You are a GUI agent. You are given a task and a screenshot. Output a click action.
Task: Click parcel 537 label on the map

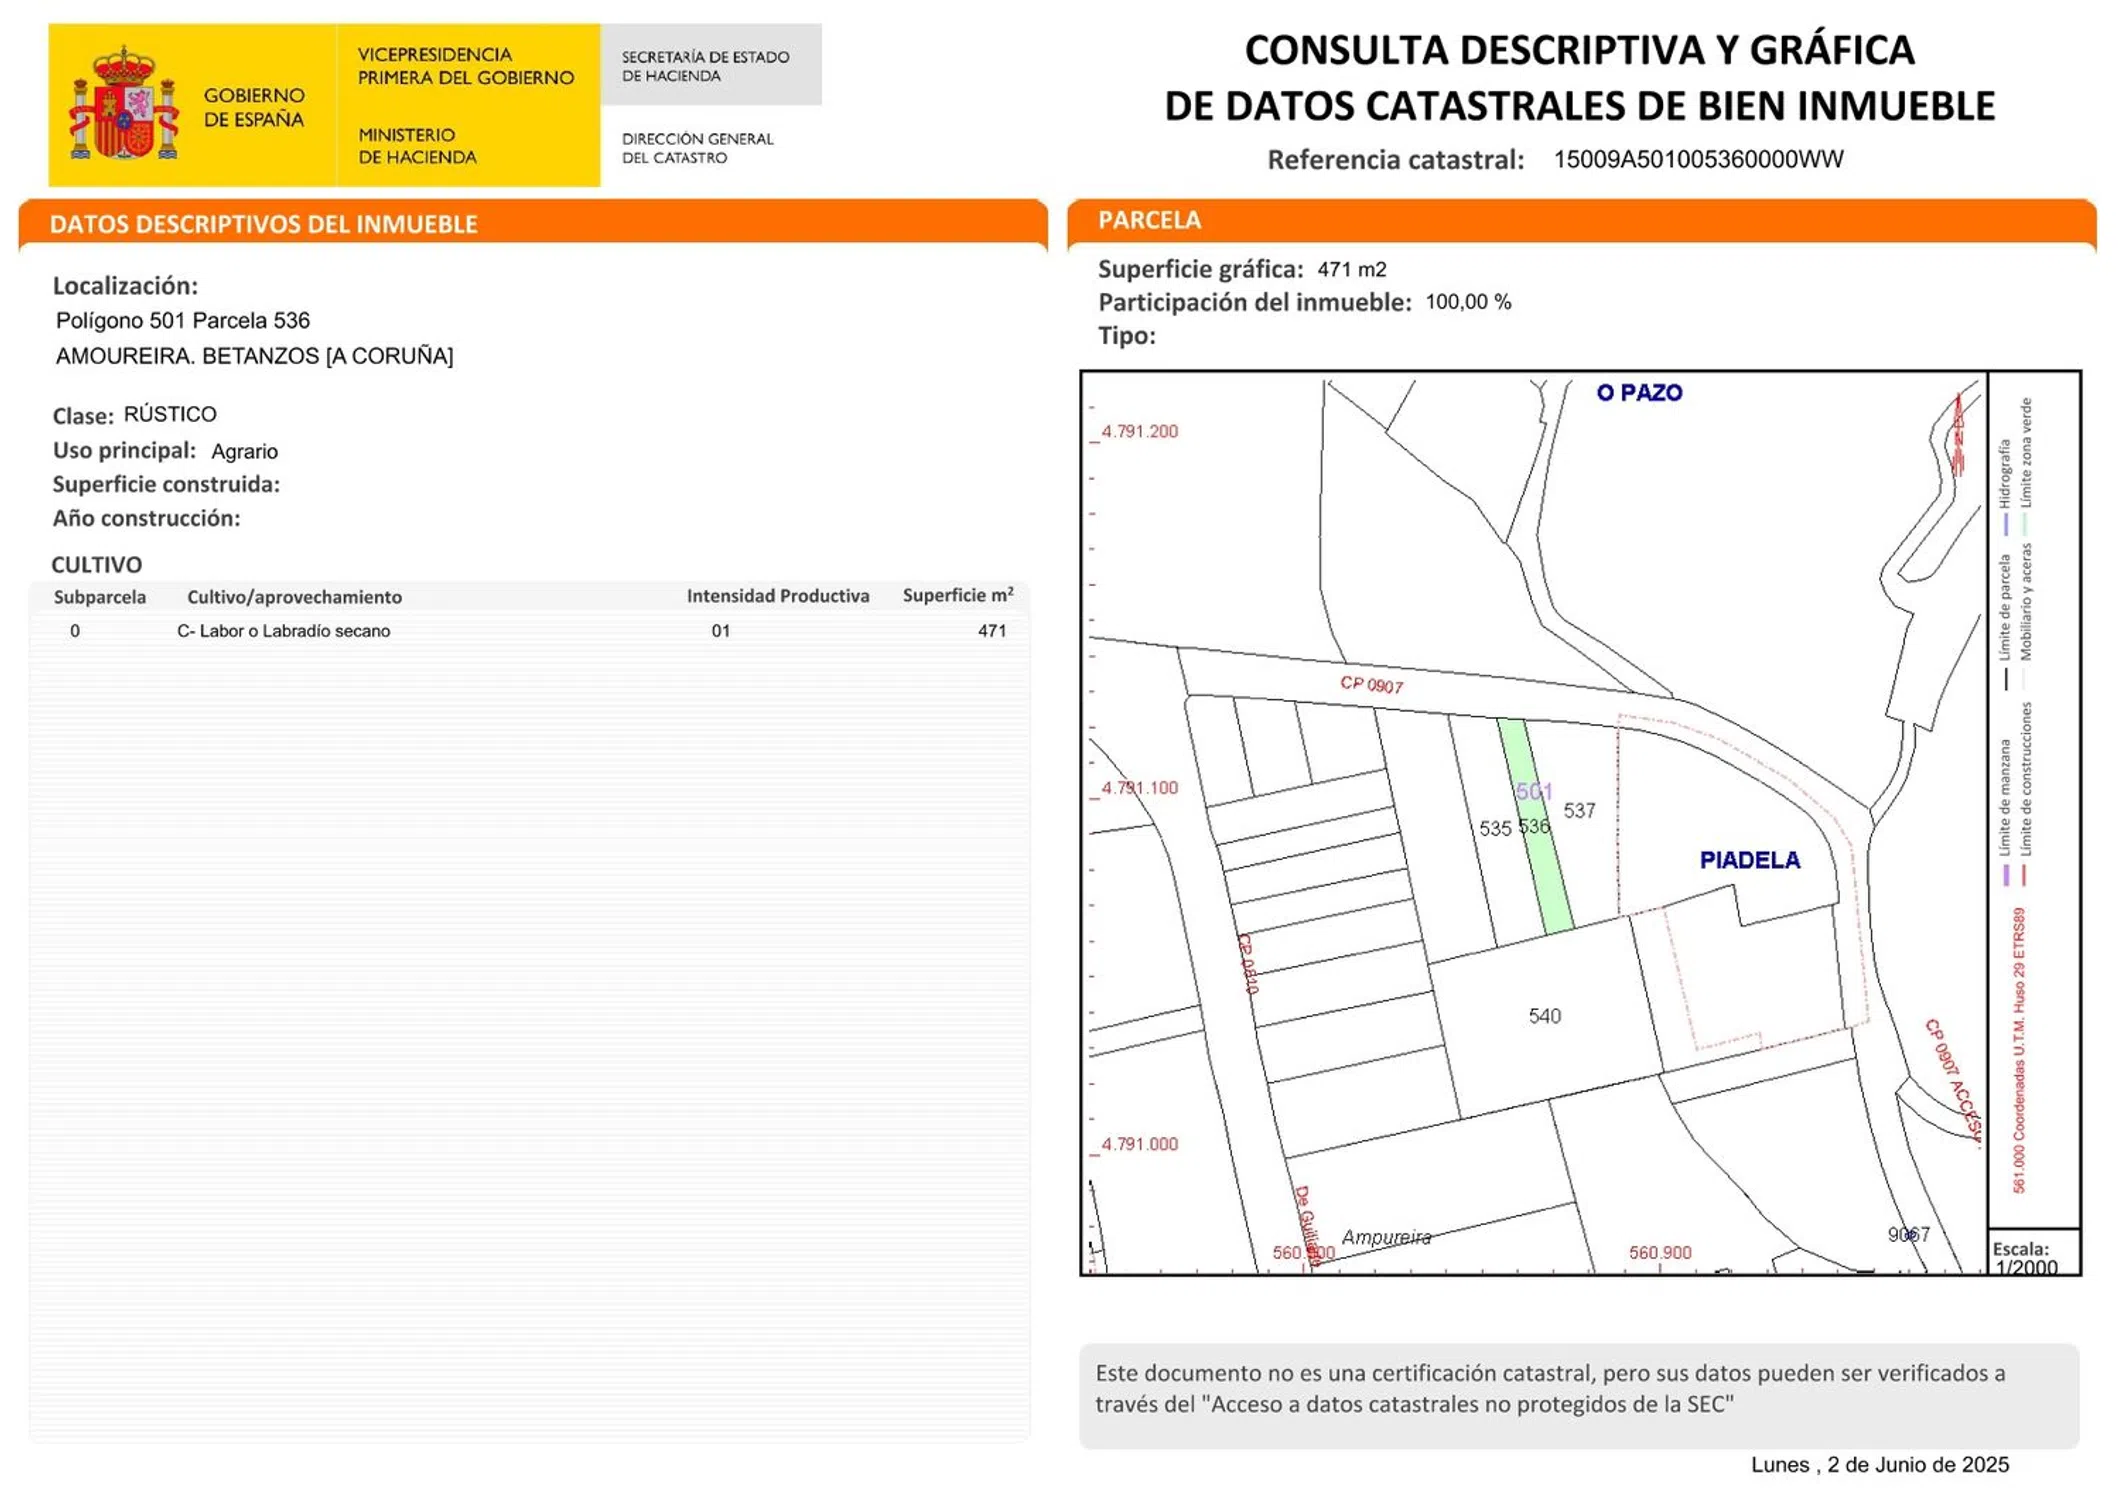[1579, 811]
